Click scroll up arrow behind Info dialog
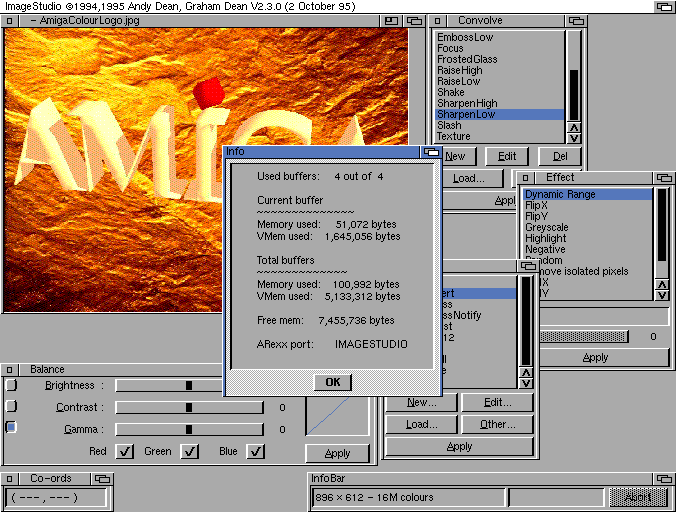This screenshot has width=676, height=512. coord(526,373)
